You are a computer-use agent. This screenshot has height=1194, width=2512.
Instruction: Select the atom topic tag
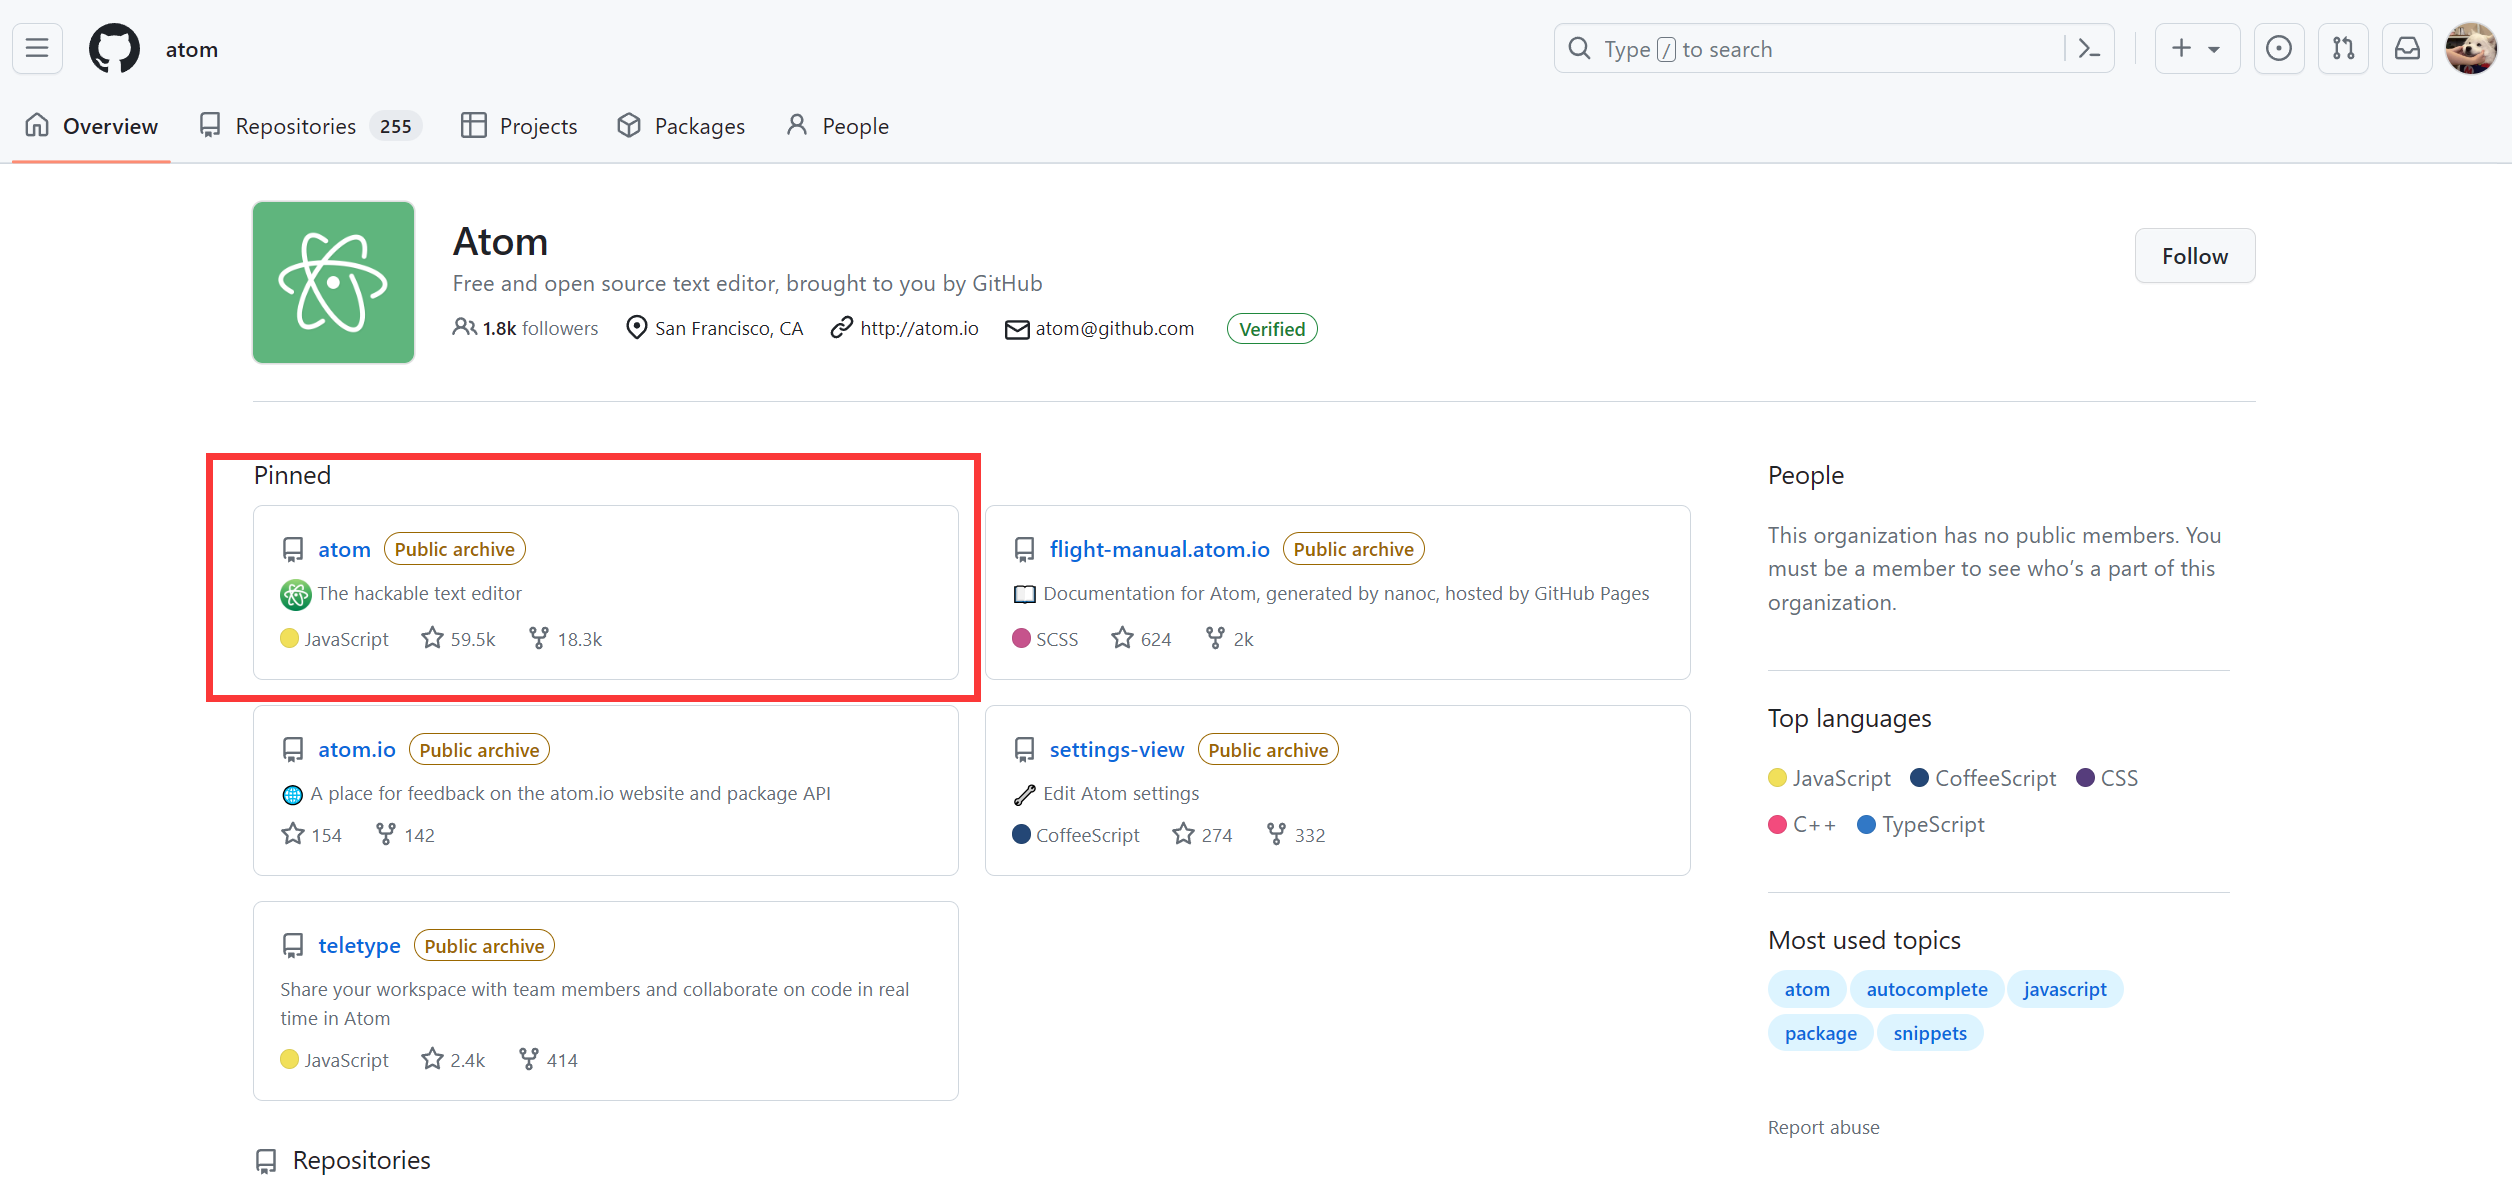1807,989
